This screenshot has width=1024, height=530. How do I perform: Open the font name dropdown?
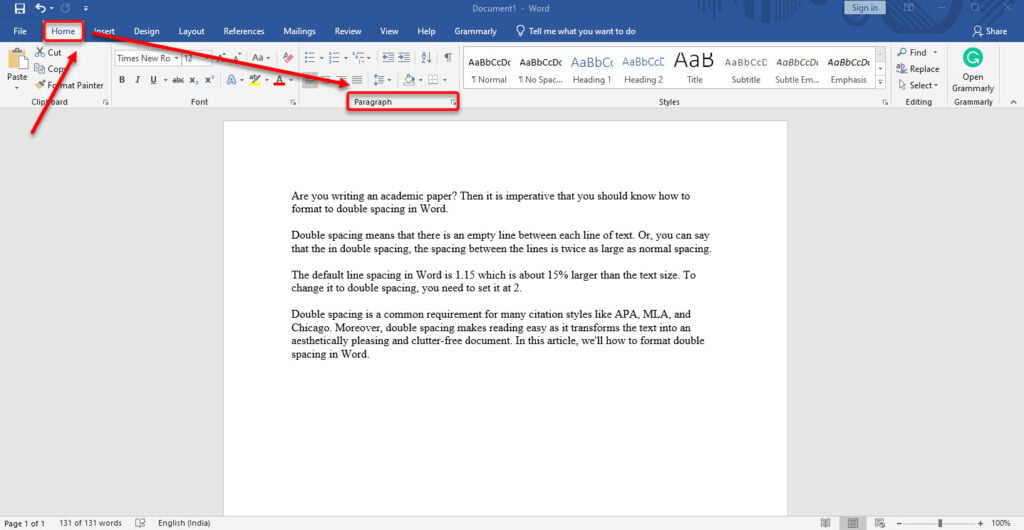click(x=176, y=58)
